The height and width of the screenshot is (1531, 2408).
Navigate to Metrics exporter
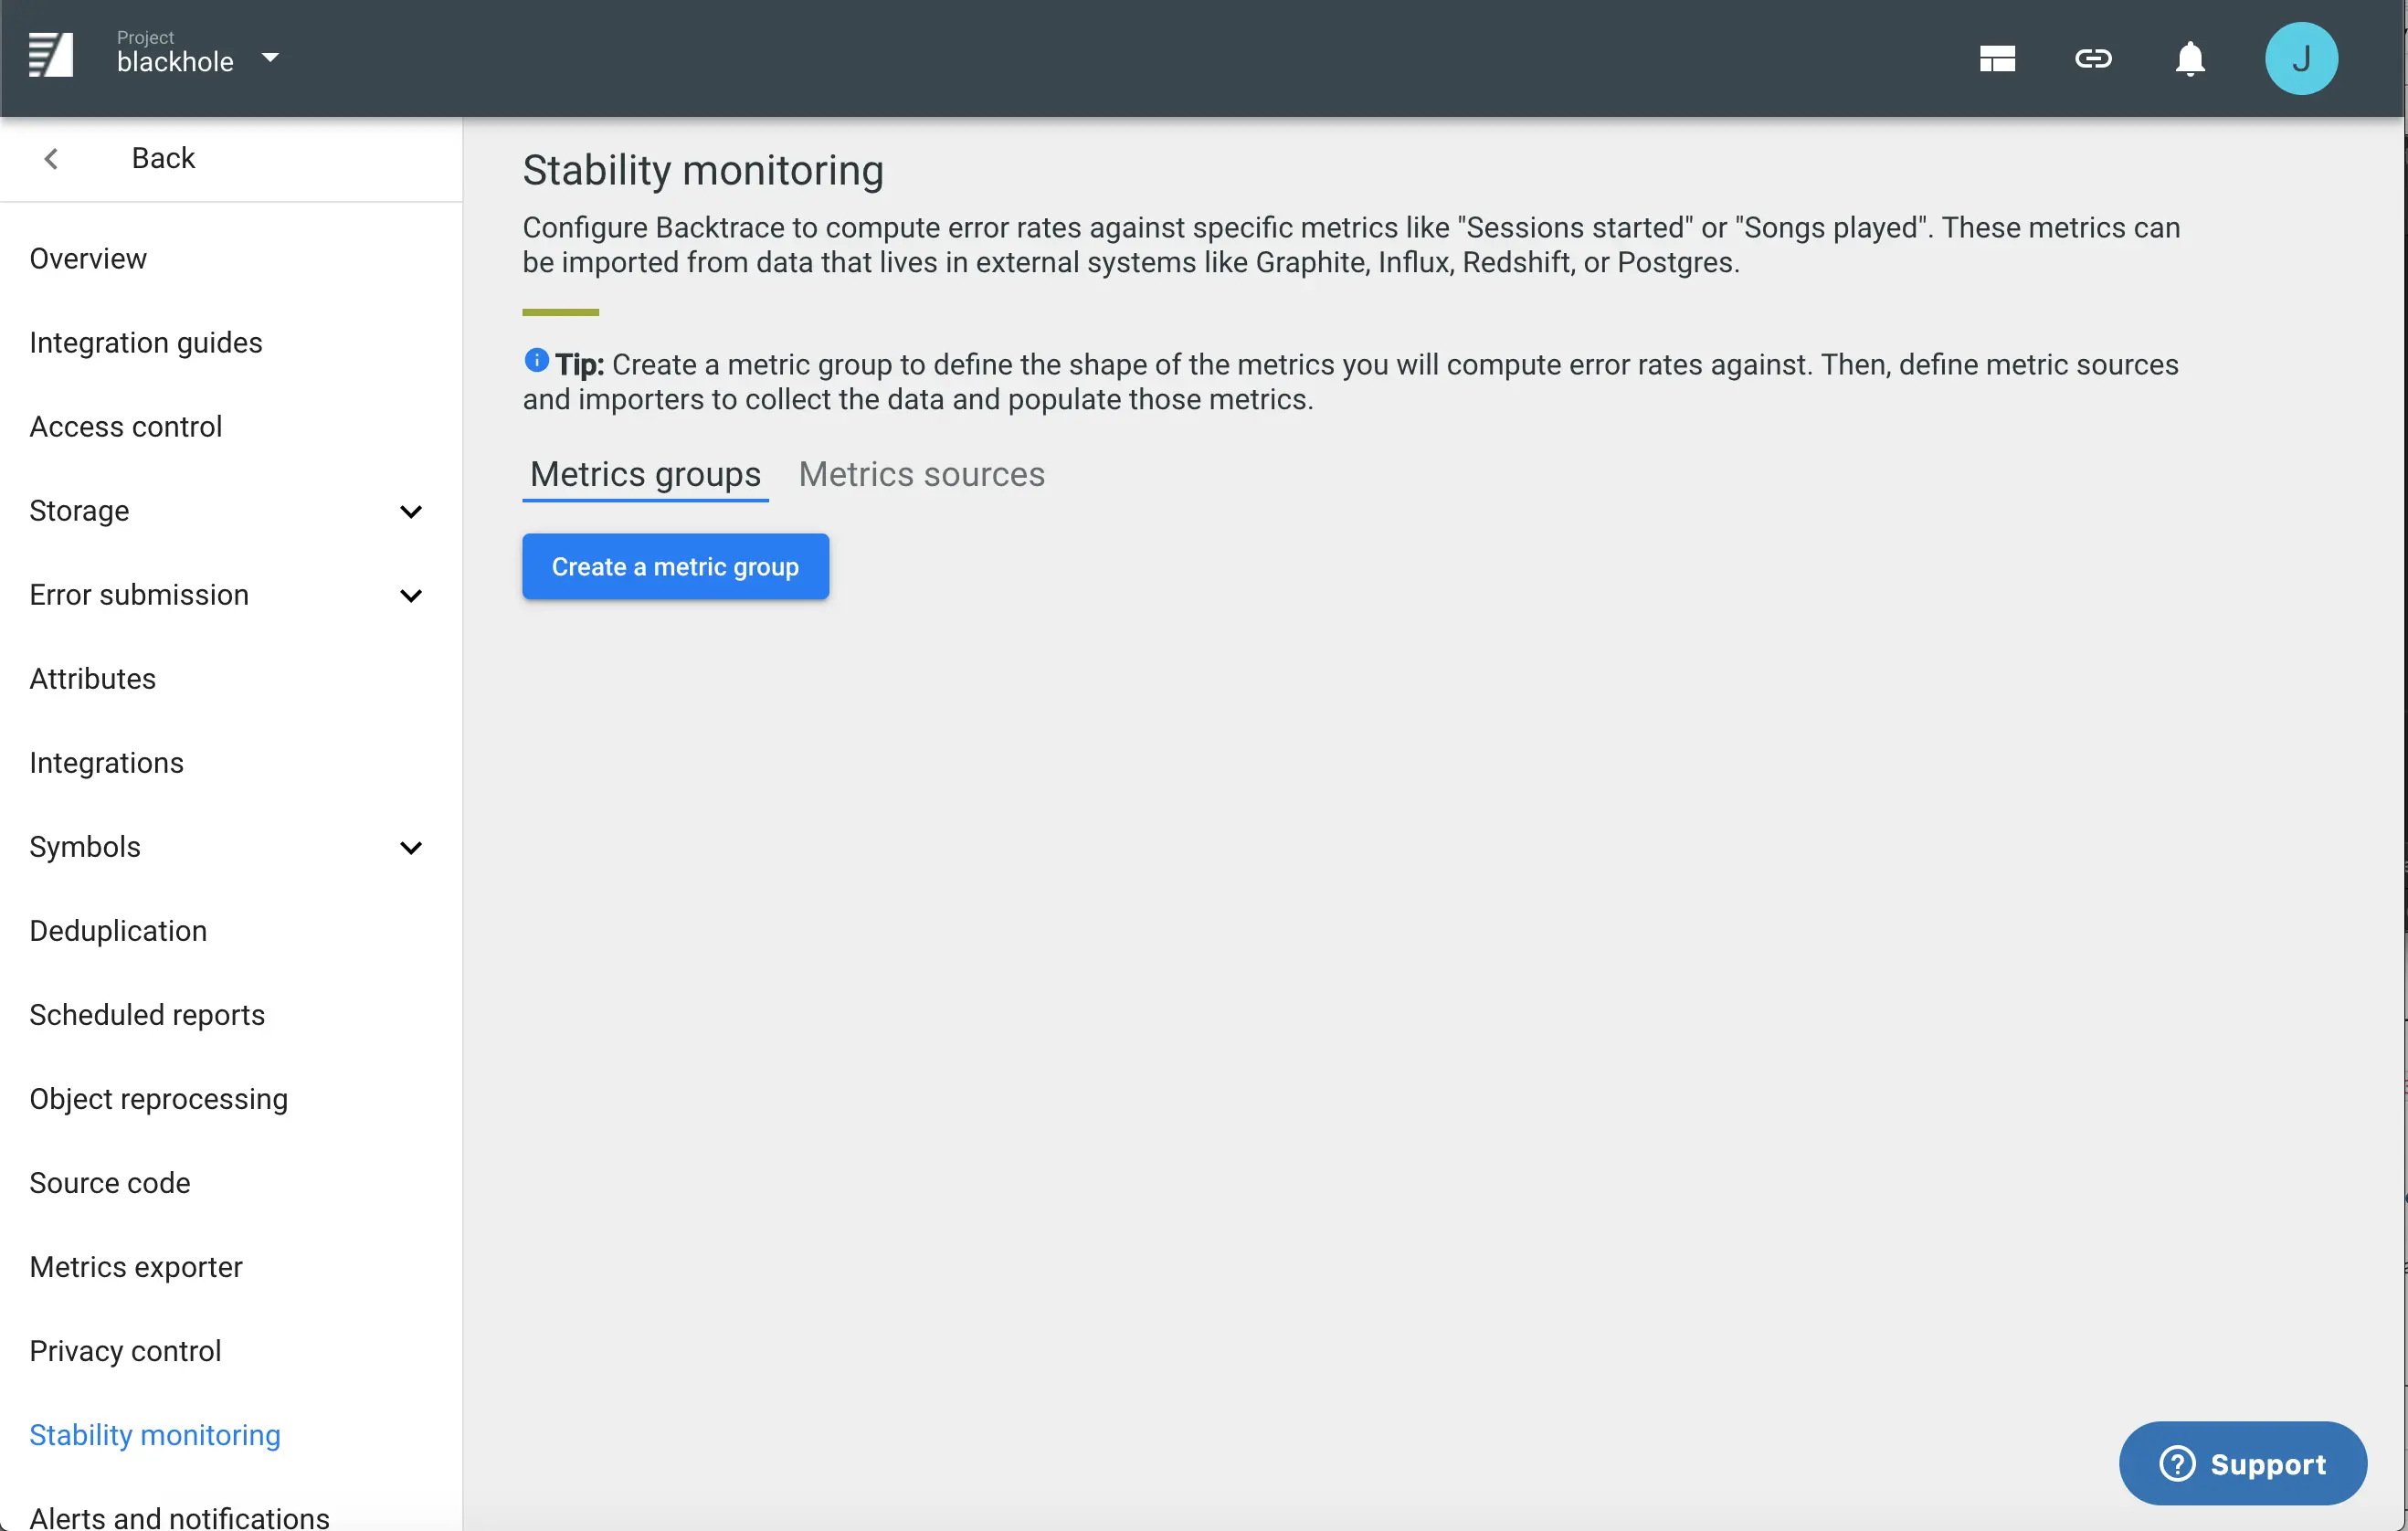click(x=136, y=1266)
